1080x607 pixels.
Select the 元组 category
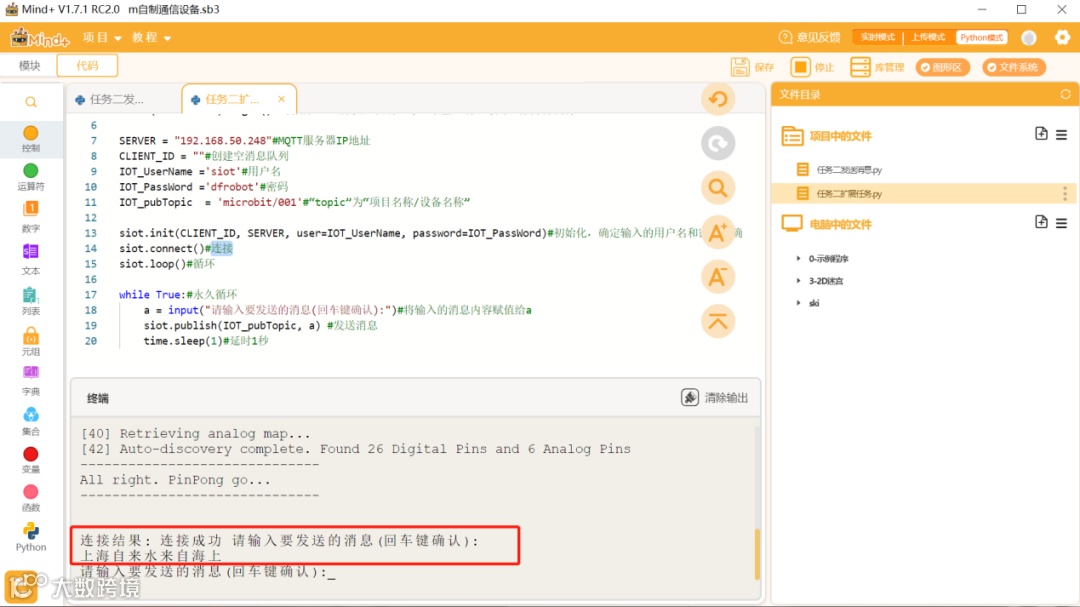(30, 342)
